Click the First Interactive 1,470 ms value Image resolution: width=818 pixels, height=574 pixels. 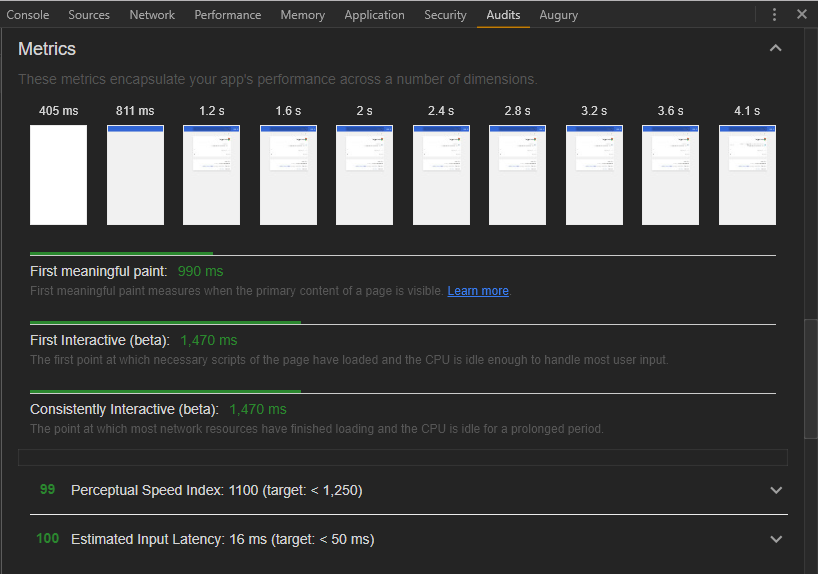point(209,340)
